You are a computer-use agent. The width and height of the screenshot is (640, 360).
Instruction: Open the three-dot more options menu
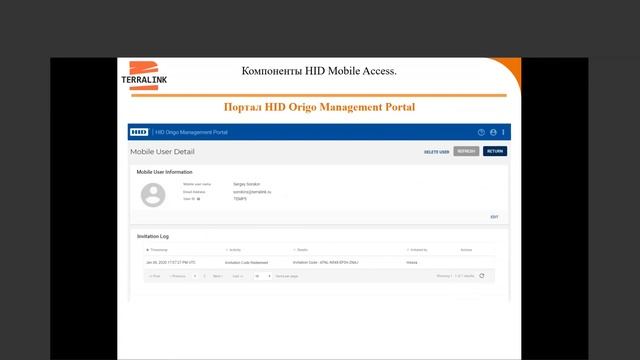coord(503,132)
